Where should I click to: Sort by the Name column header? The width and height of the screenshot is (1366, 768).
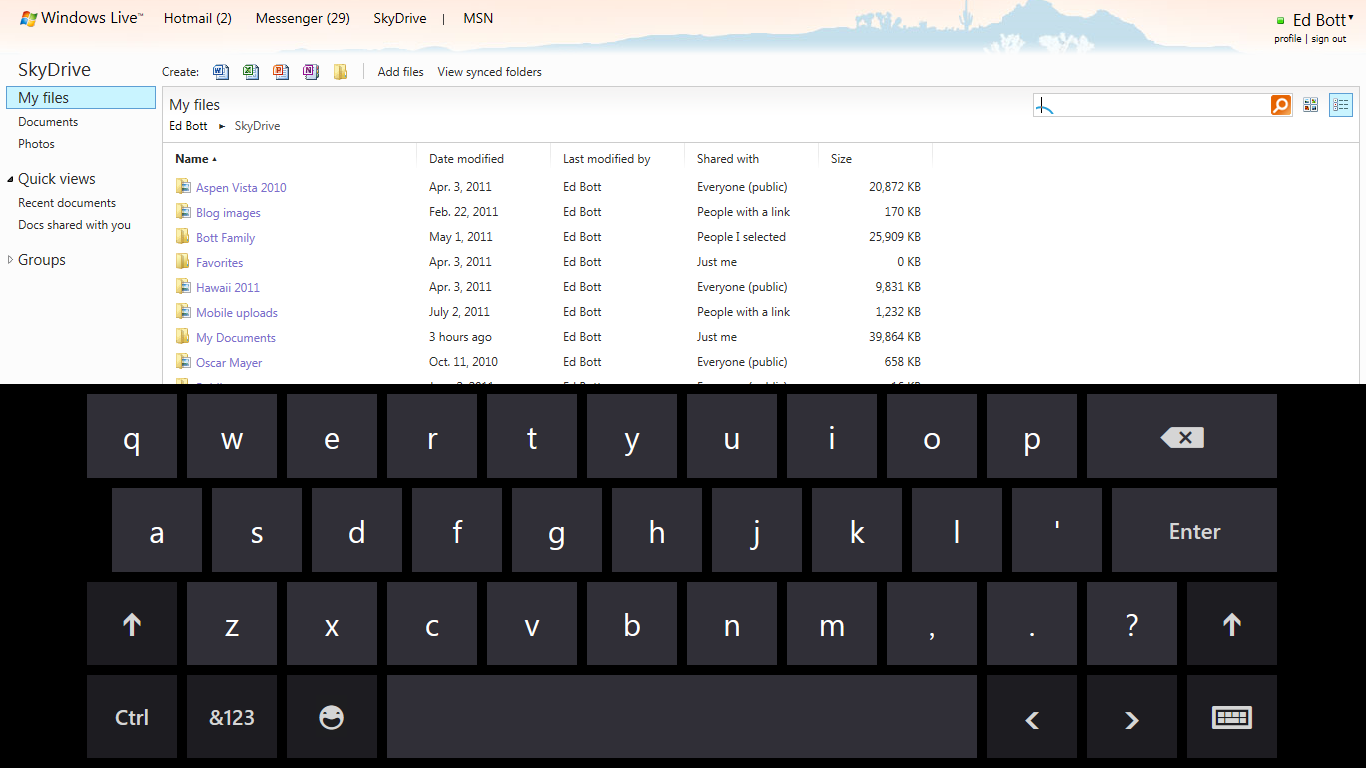coord(195,159)
